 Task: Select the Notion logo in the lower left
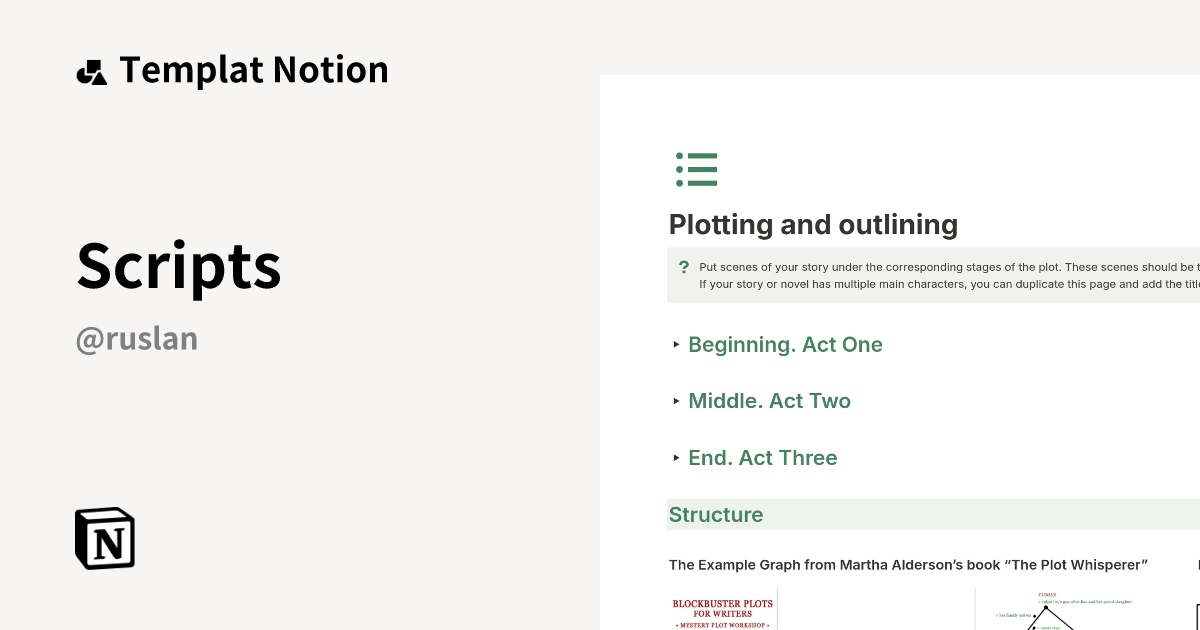pos(103,538)
